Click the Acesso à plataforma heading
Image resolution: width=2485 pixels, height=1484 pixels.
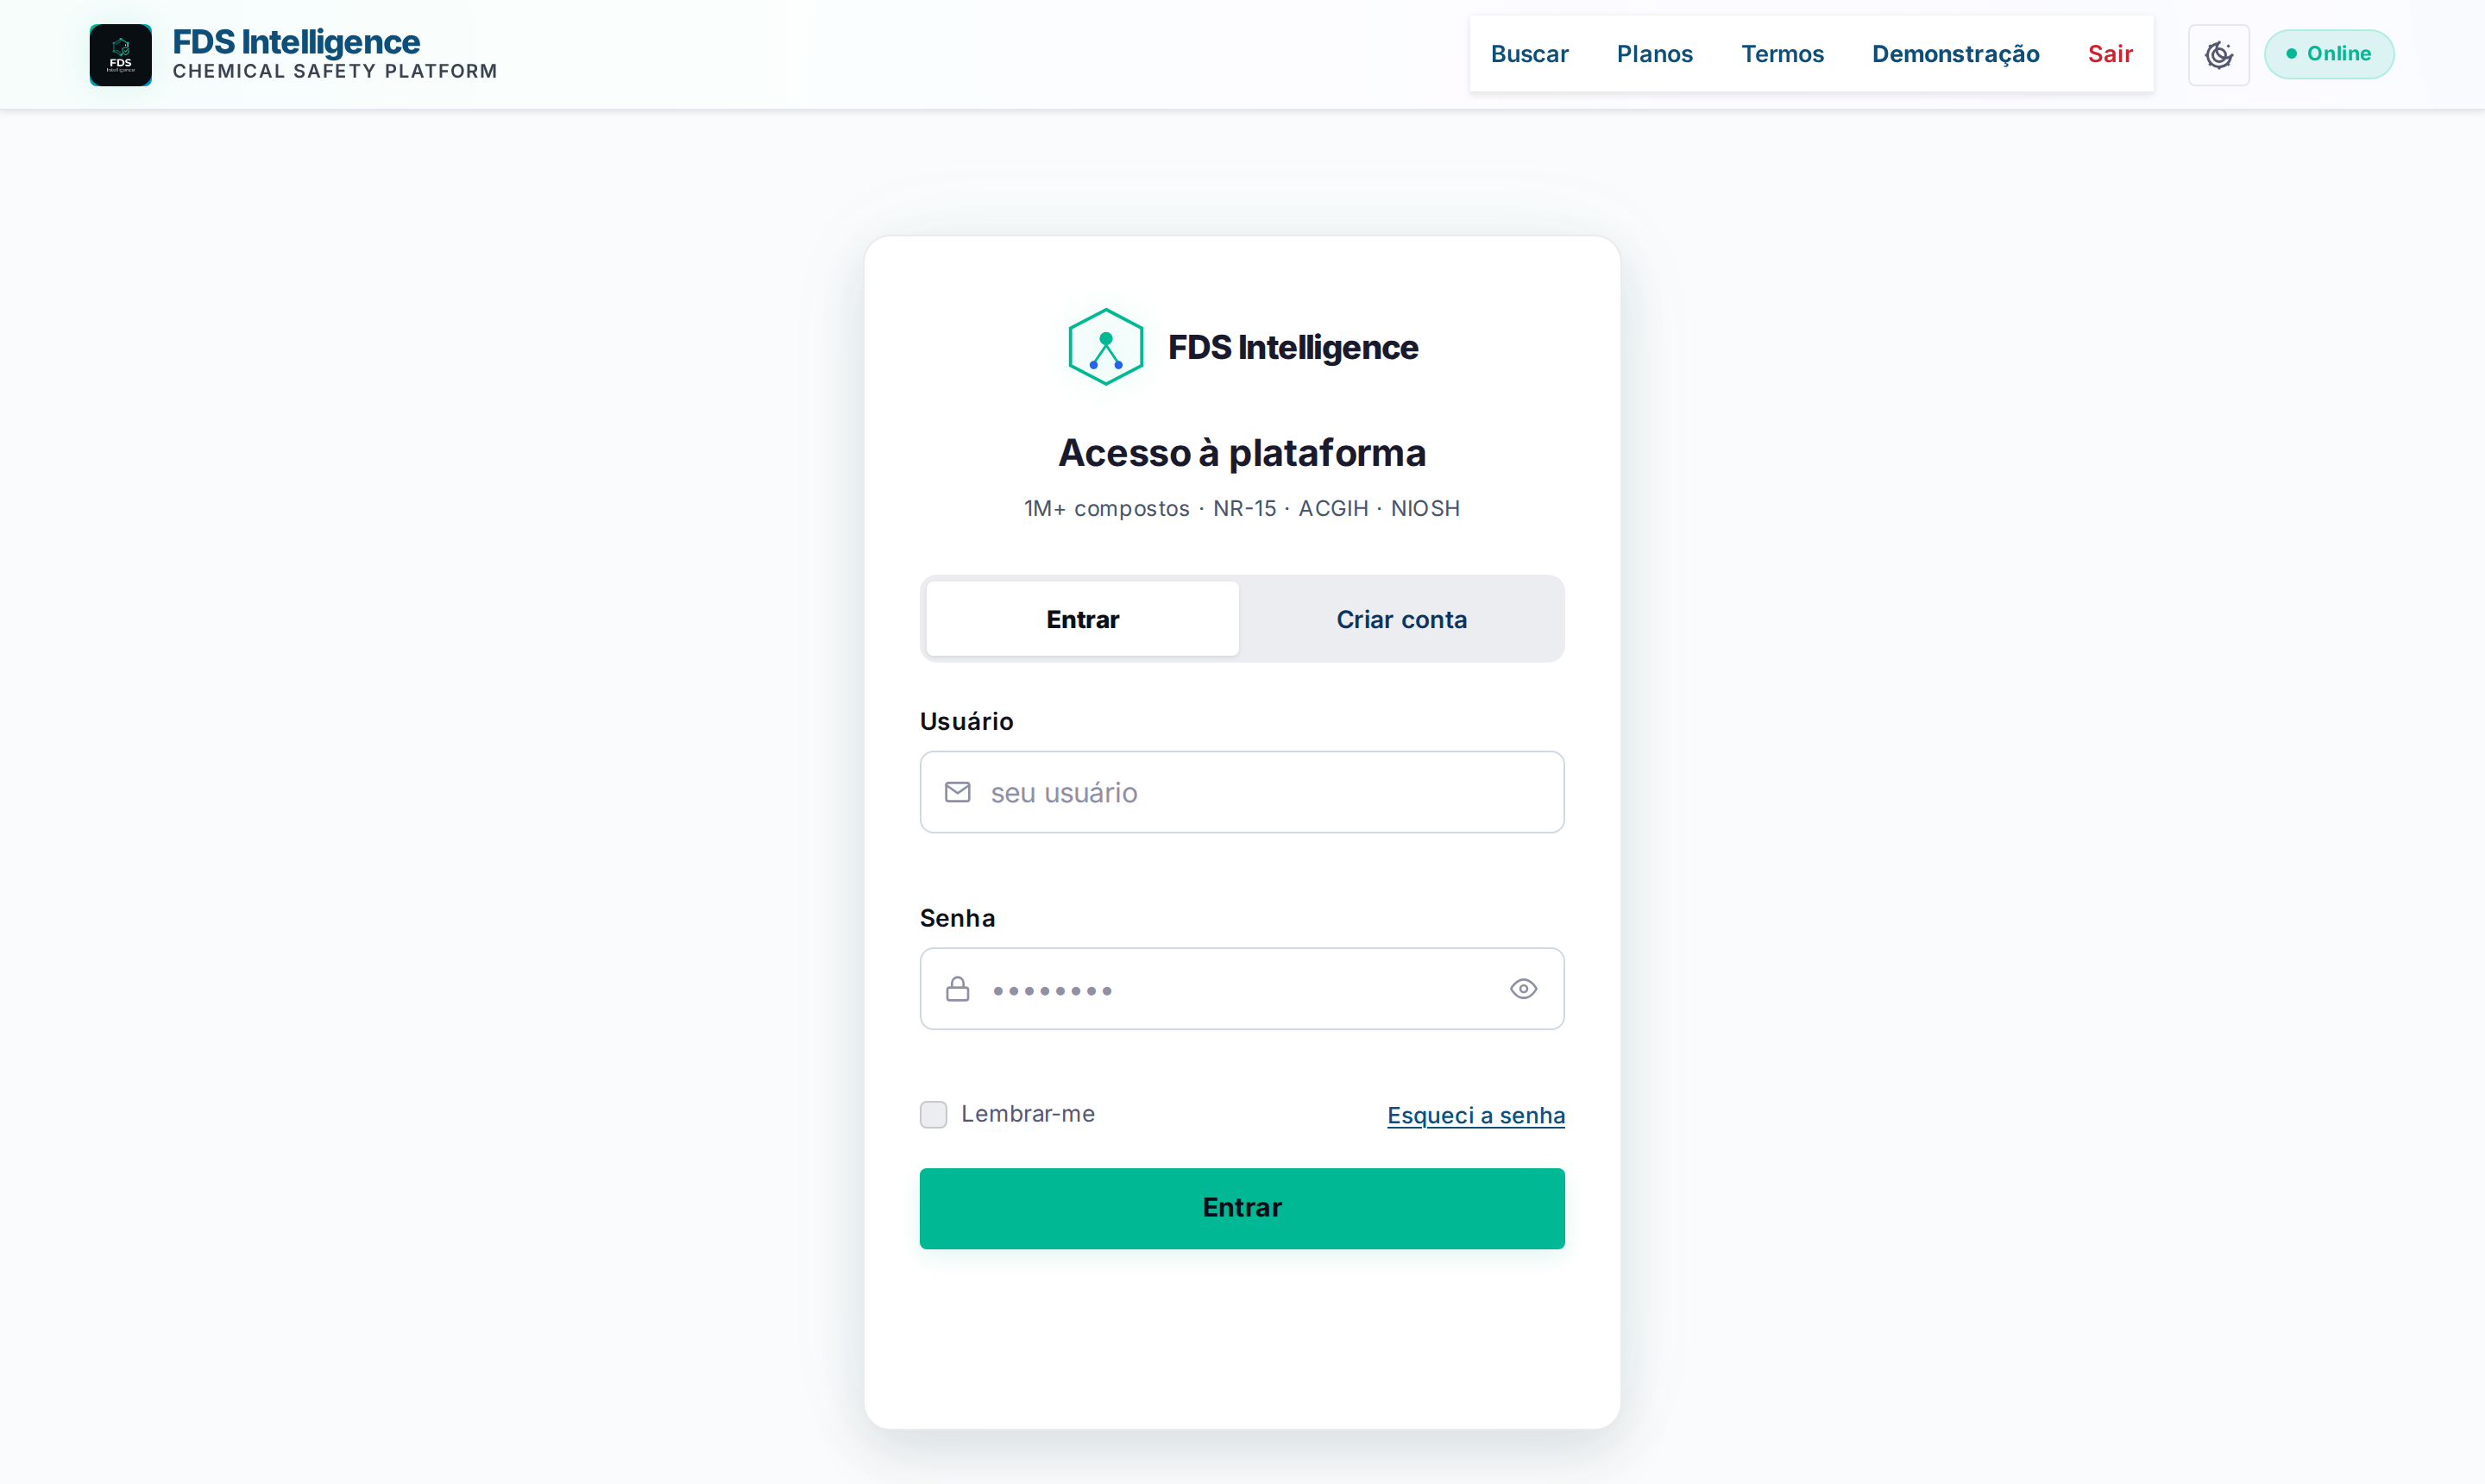[1242, 453]
